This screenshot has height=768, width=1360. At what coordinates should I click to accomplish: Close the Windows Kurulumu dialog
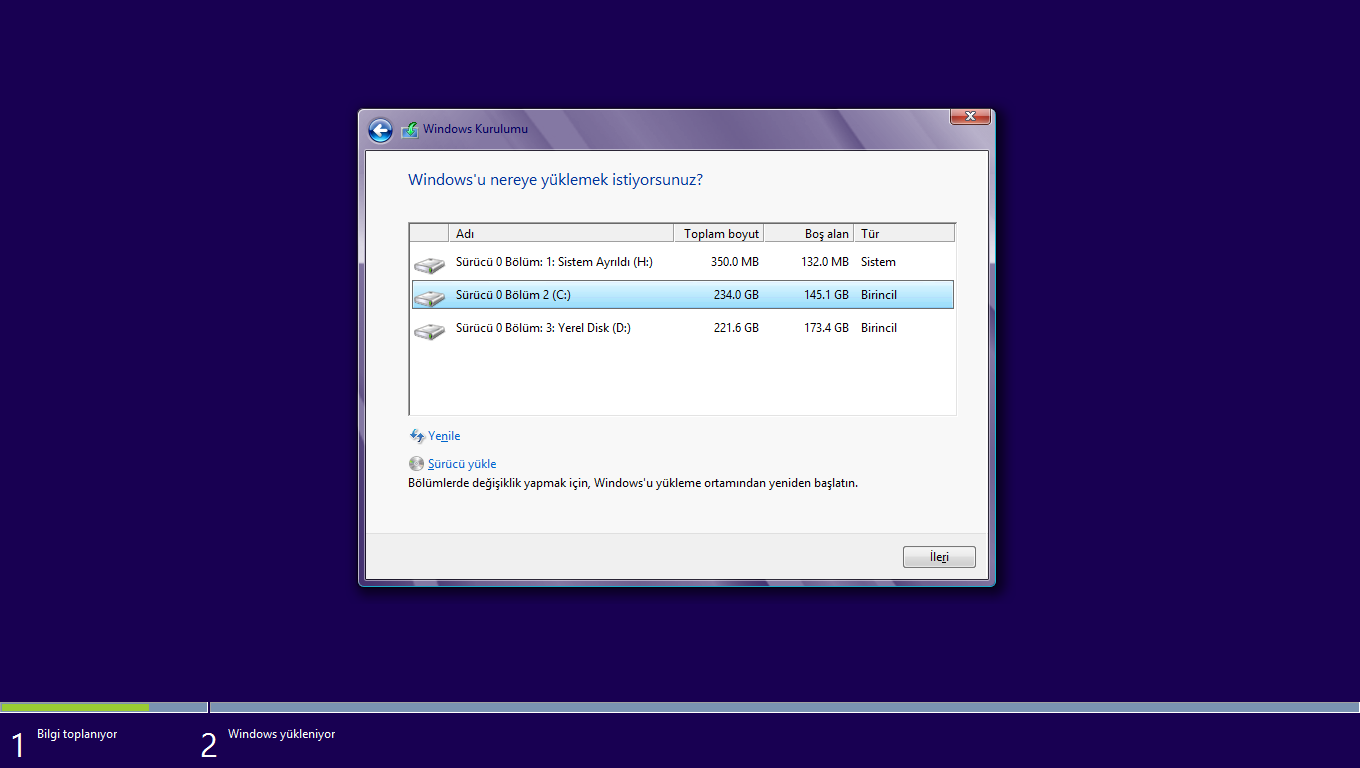click(x=970, y=117)
